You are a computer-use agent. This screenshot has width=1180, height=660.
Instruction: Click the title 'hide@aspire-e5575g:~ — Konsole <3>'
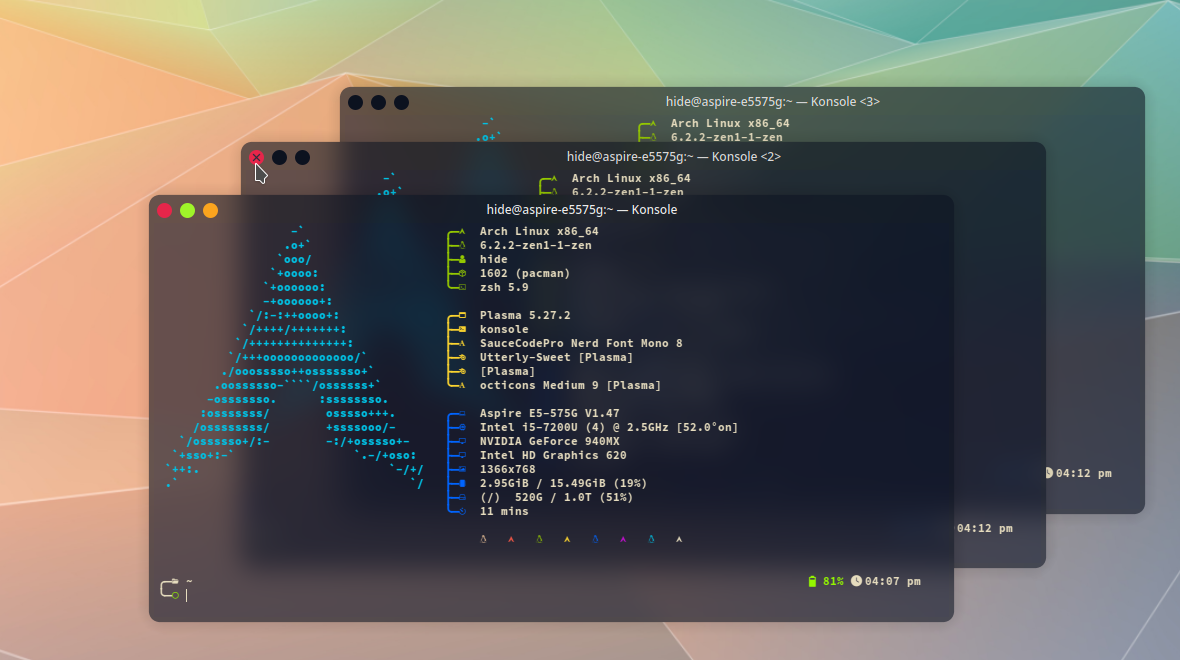773,102
